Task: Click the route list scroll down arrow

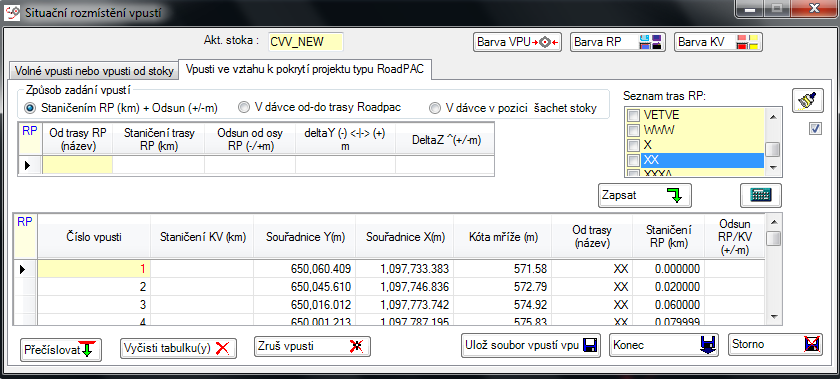Action: [x=772, y=168]
